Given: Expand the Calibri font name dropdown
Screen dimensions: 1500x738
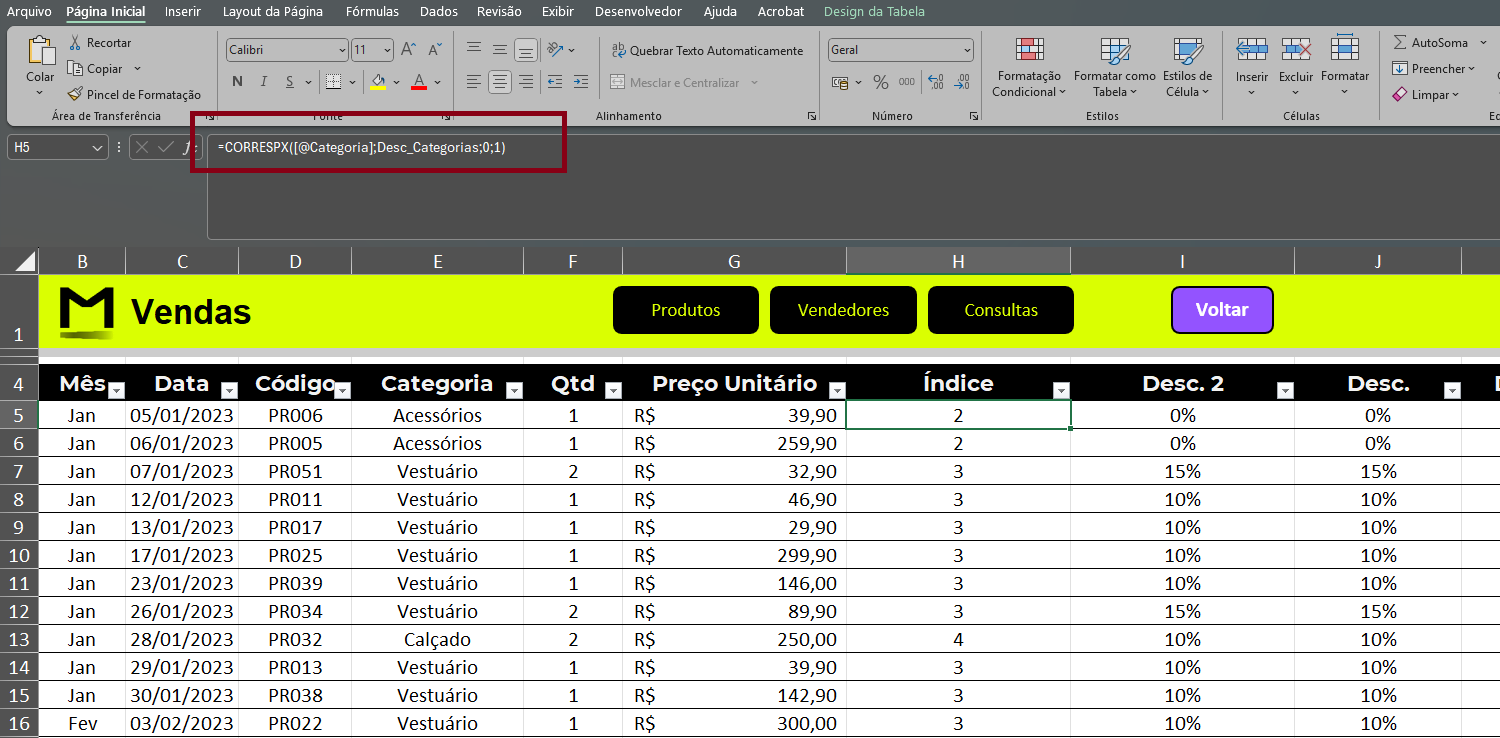Looking at the screenshot, I should click(342, 50).
